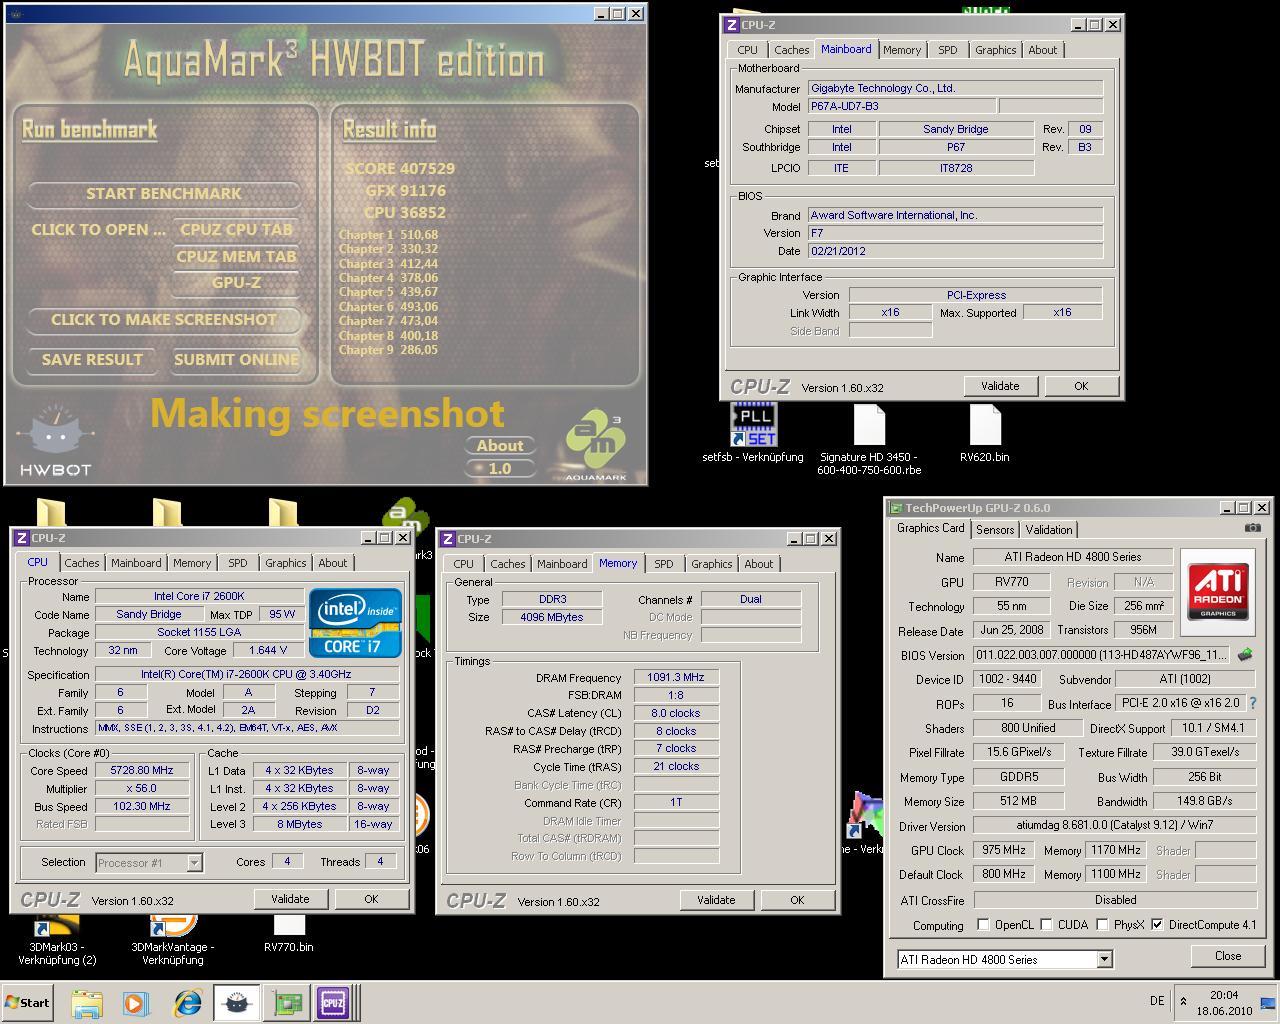The image size is (1280, 1024).
Task: Switch to AquaMark HWBOT taskbar button
Action: 237,1003
